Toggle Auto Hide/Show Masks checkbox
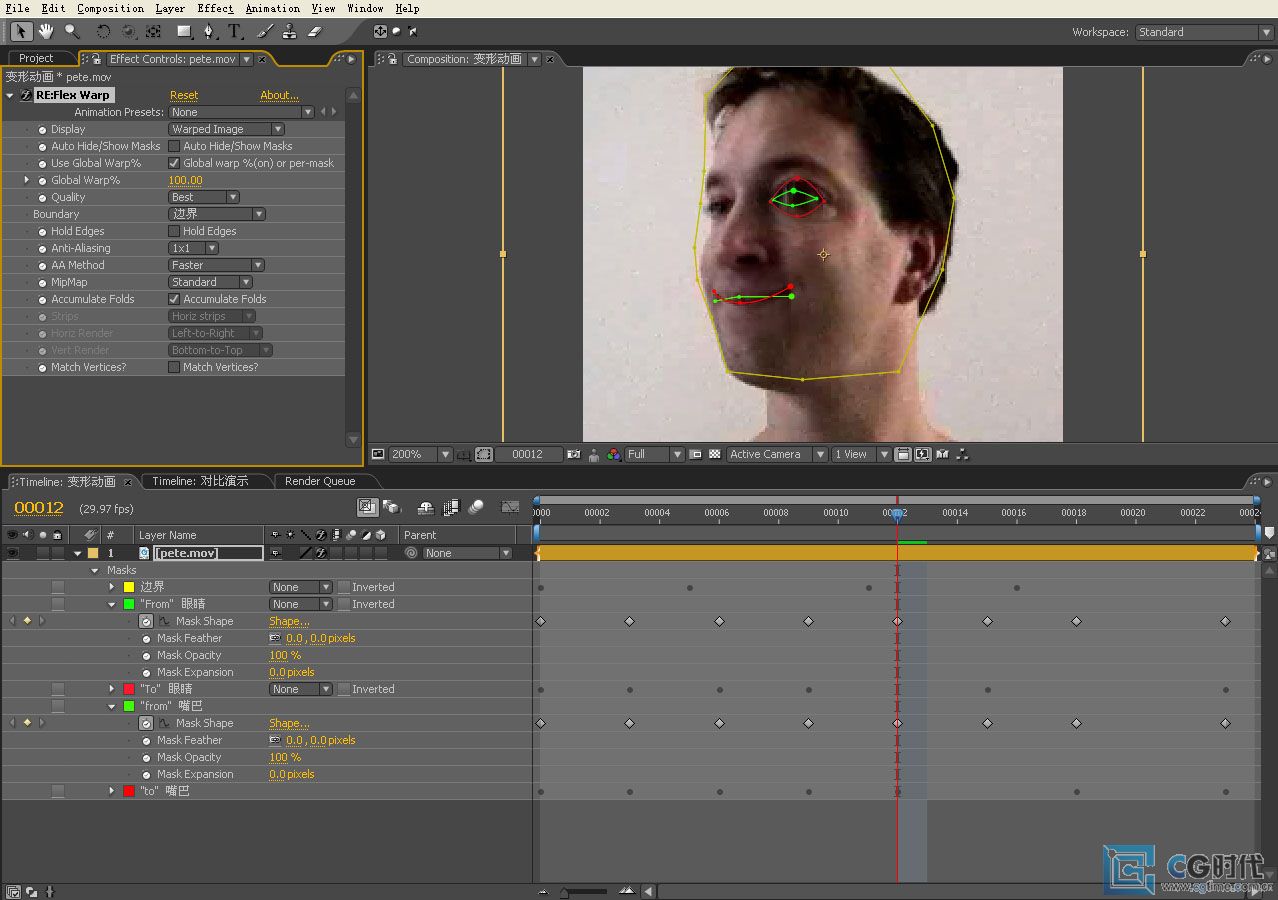The height and width of the screenshot is (900, 1278). pos(174,146)
